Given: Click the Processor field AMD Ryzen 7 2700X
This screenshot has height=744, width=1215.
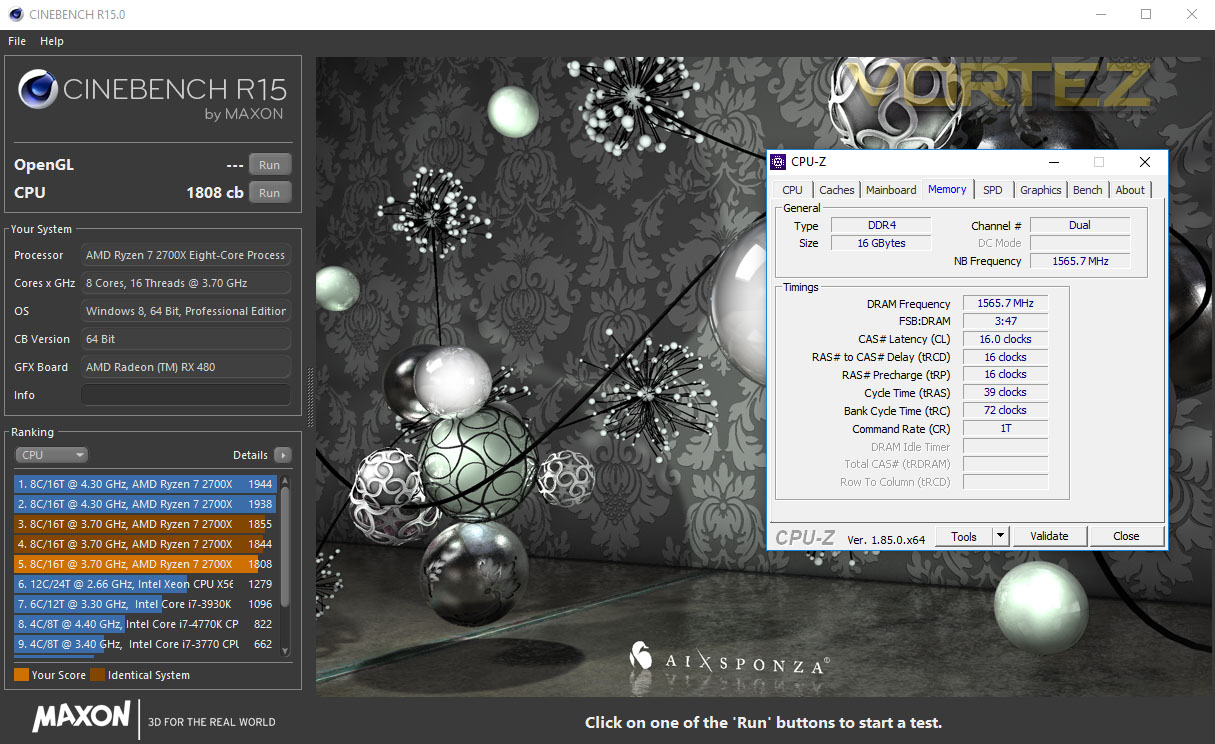Looking at the screenshot, I should coord(186,255).
